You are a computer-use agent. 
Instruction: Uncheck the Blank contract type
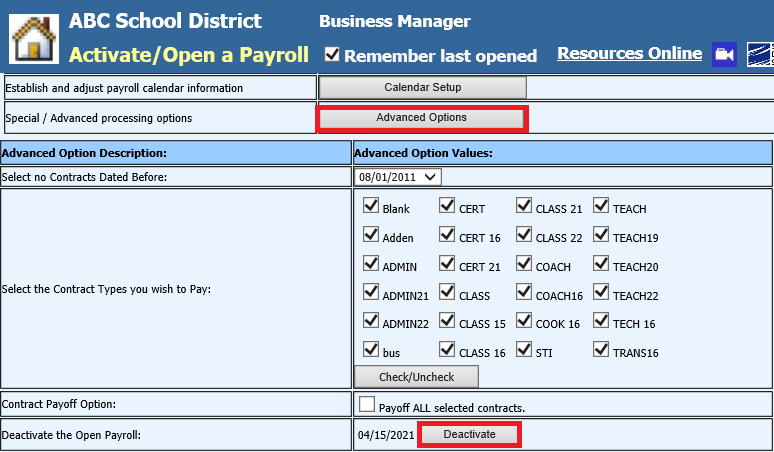[370, 206]
